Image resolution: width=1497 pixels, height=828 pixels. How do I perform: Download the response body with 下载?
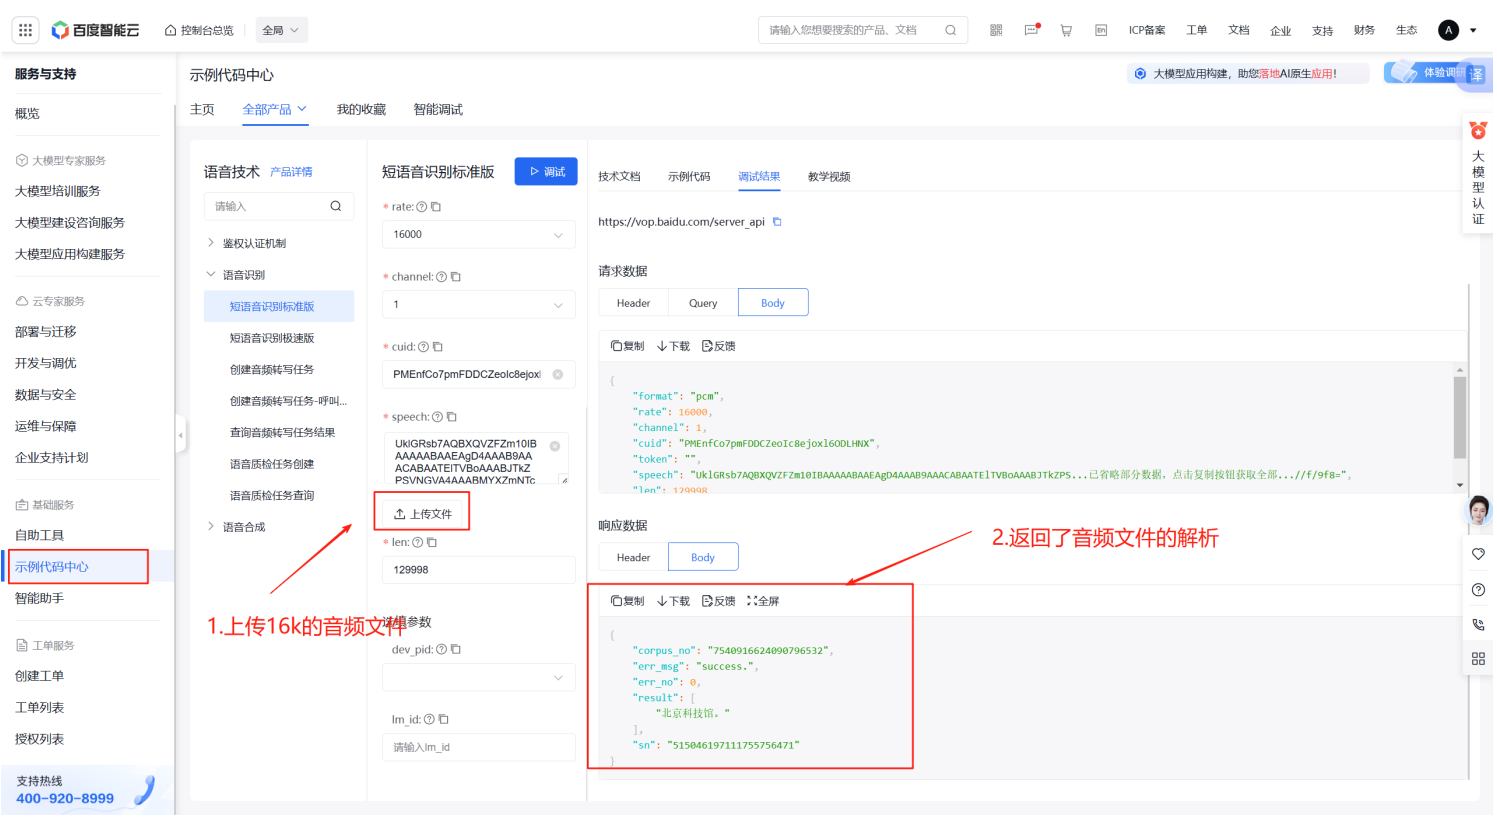coord(674,601)
